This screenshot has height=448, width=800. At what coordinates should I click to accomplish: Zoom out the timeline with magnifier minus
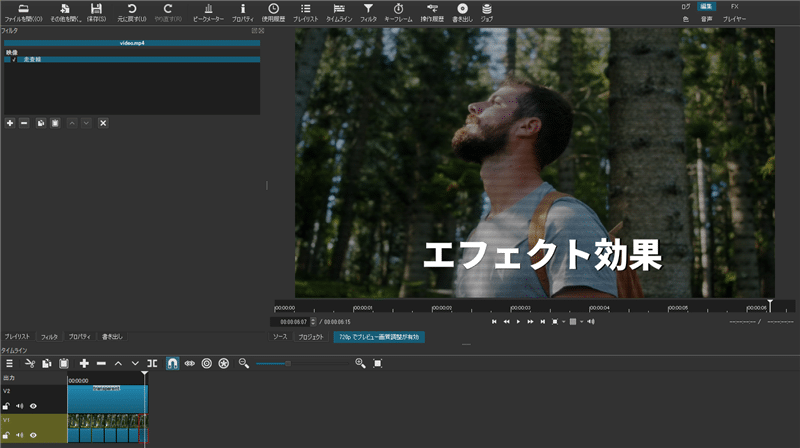(244, 363)
